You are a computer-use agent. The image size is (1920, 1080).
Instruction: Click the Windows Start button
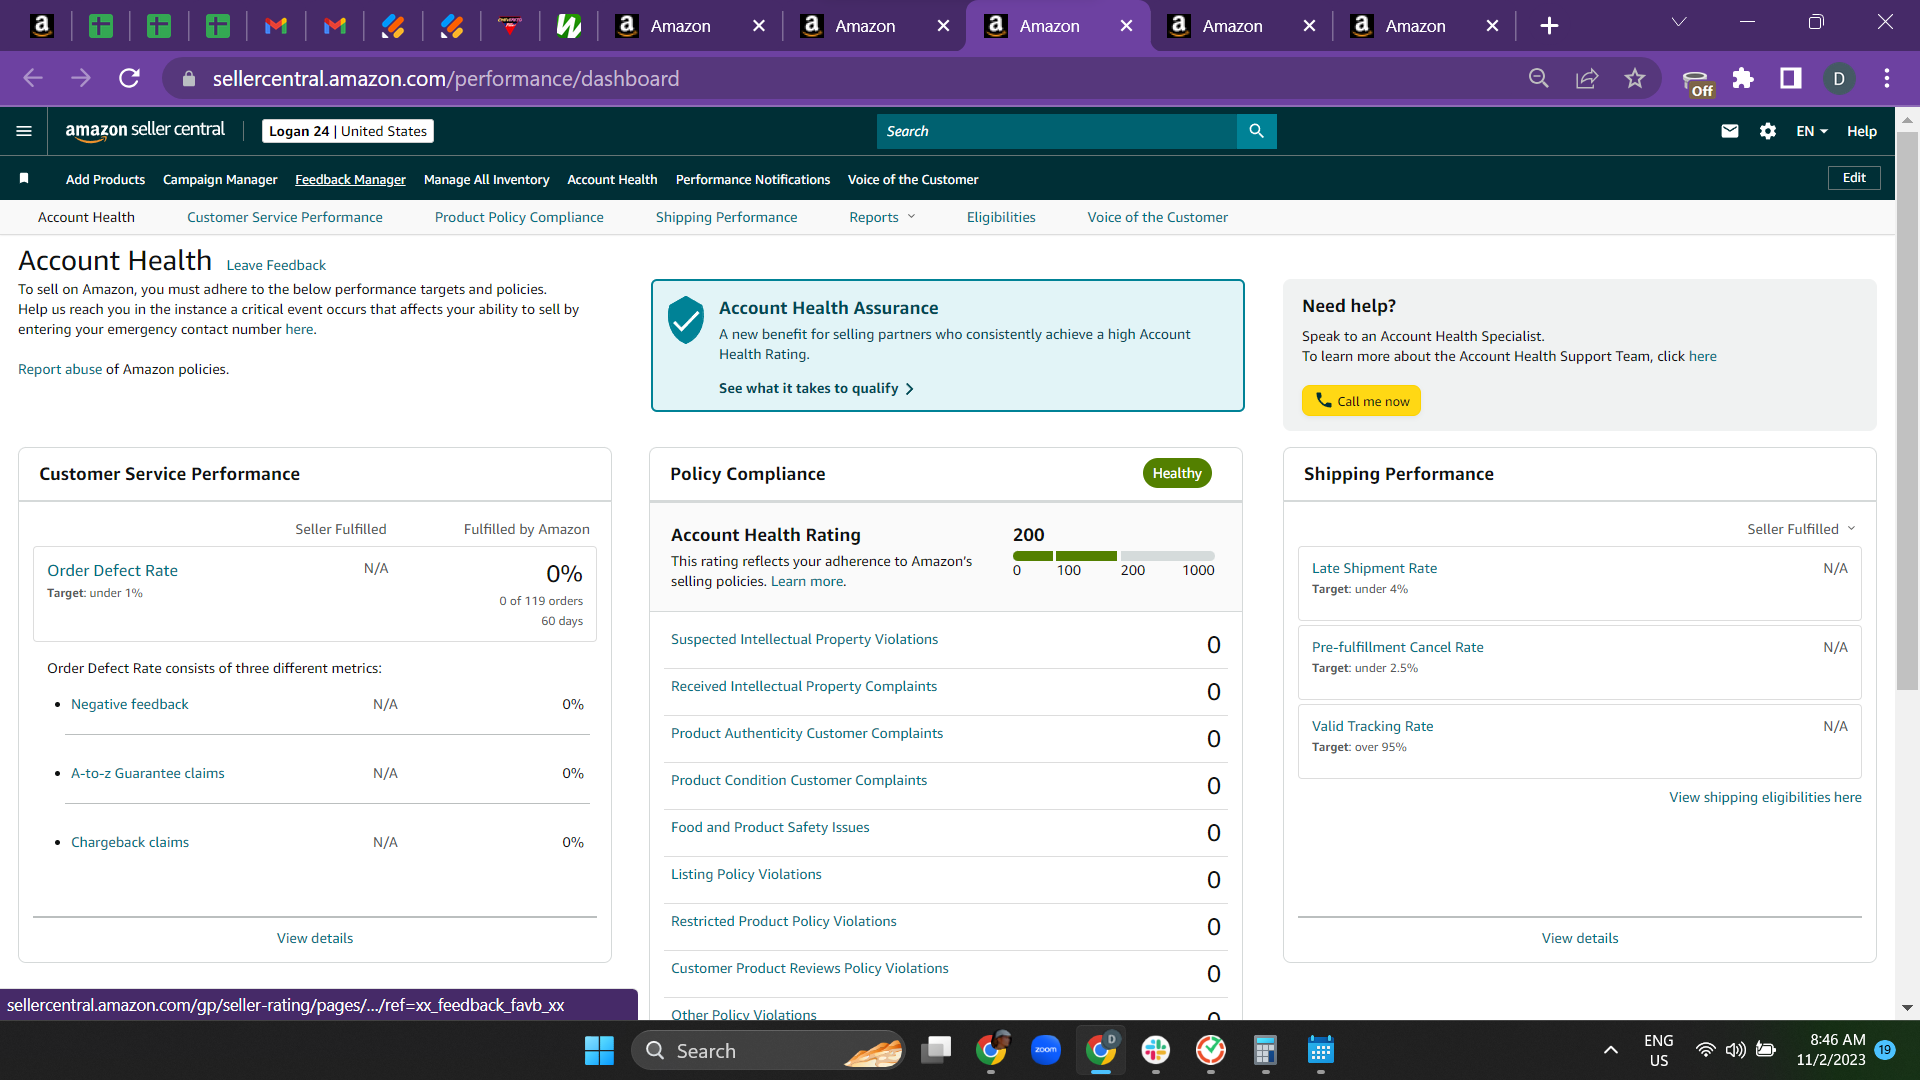pos(599,1050)
